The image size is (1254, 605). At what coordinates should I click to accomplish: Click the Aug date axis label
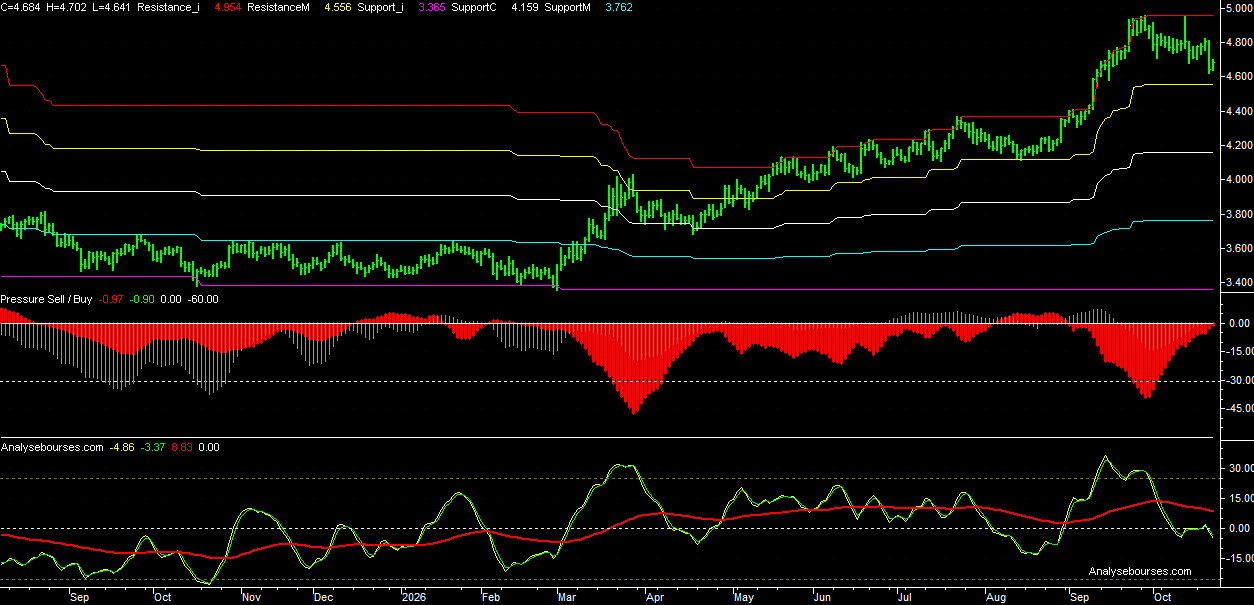click(x=995, y=597)
